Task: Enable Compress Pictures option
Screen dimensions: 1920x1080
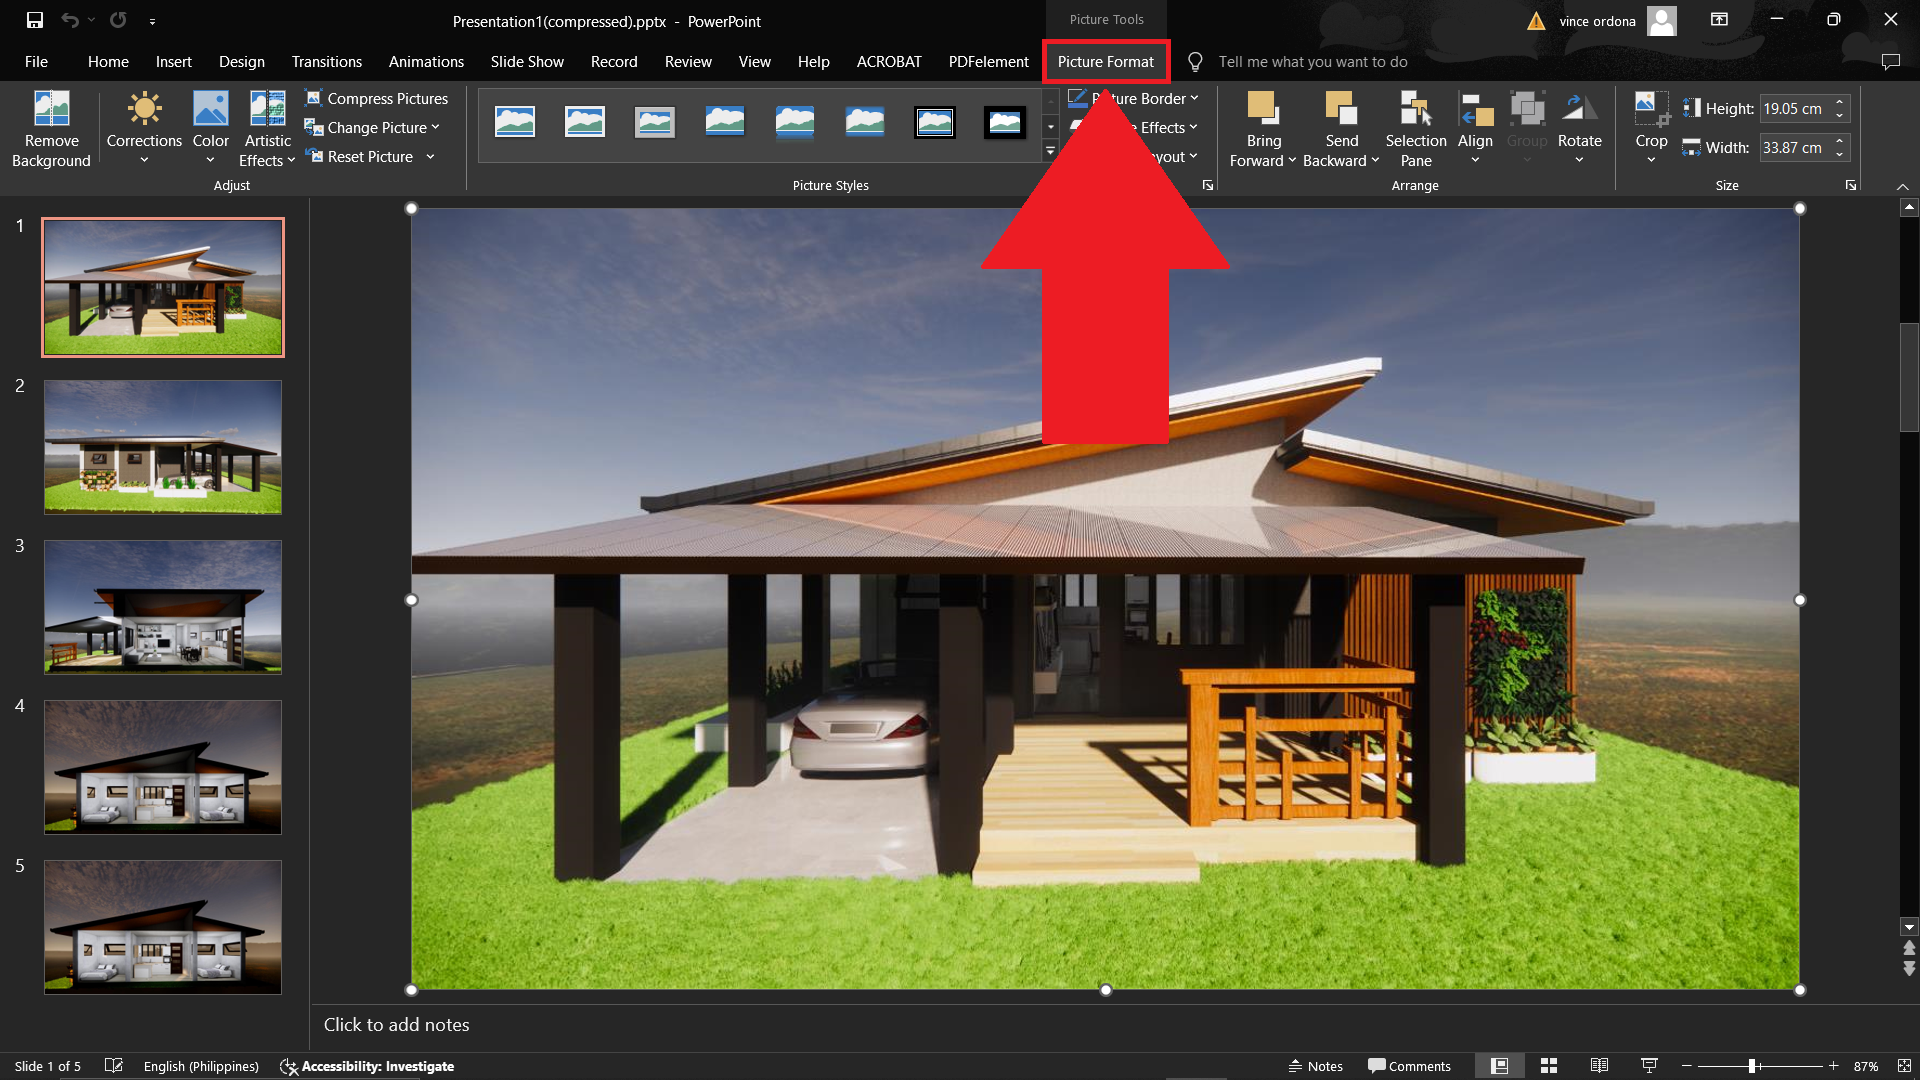Action: tap(377, 96)
